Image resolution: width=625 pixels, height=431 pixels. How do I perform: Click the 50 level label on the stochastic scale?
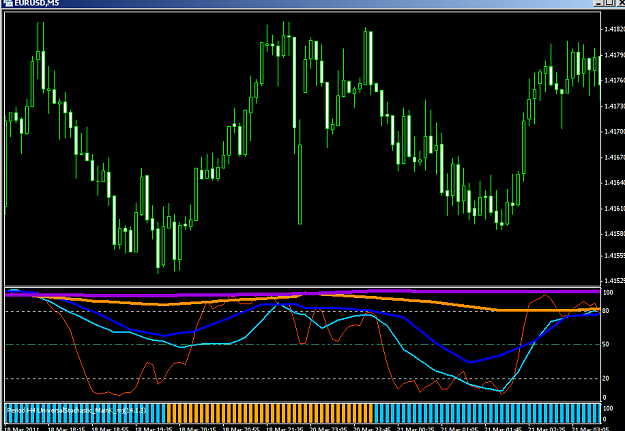tap(605, 344)
